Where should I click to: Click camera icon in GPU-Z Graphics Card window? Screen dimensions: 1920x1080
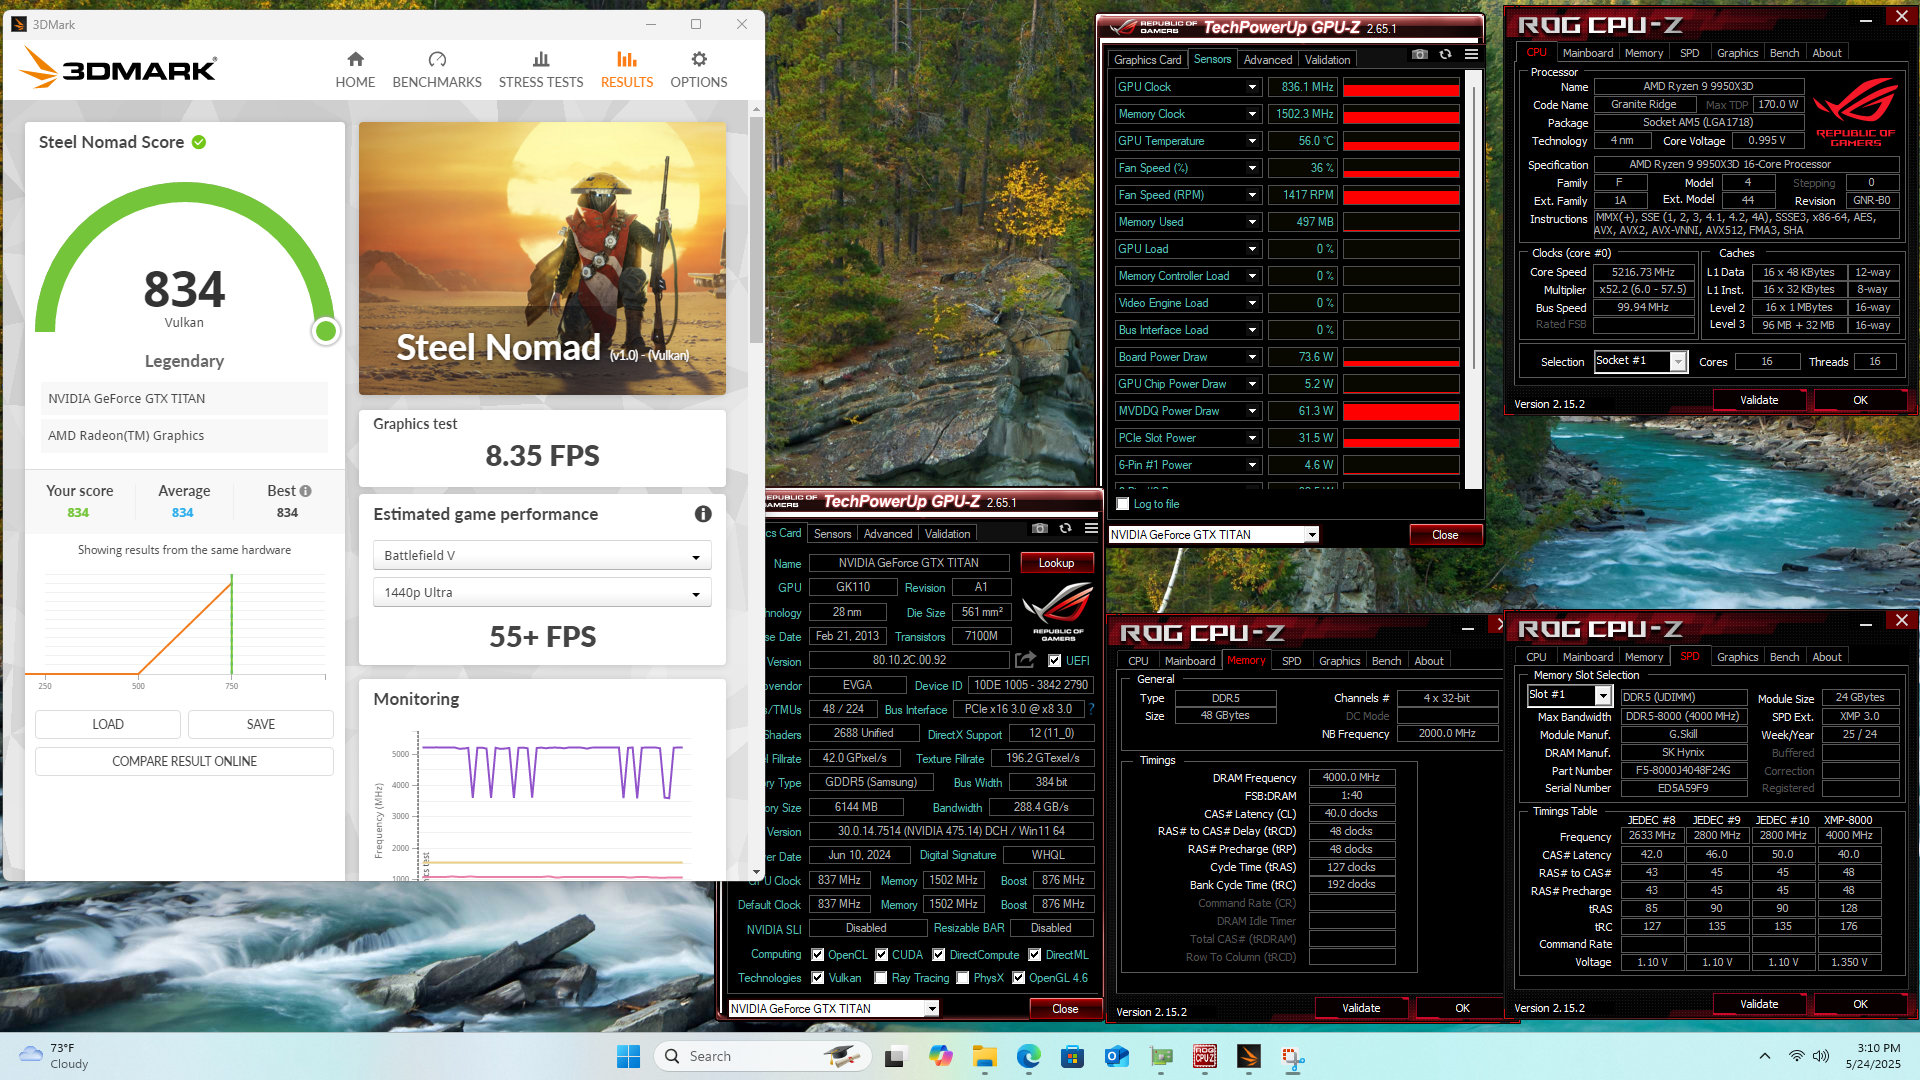(x=1040, y=529)
